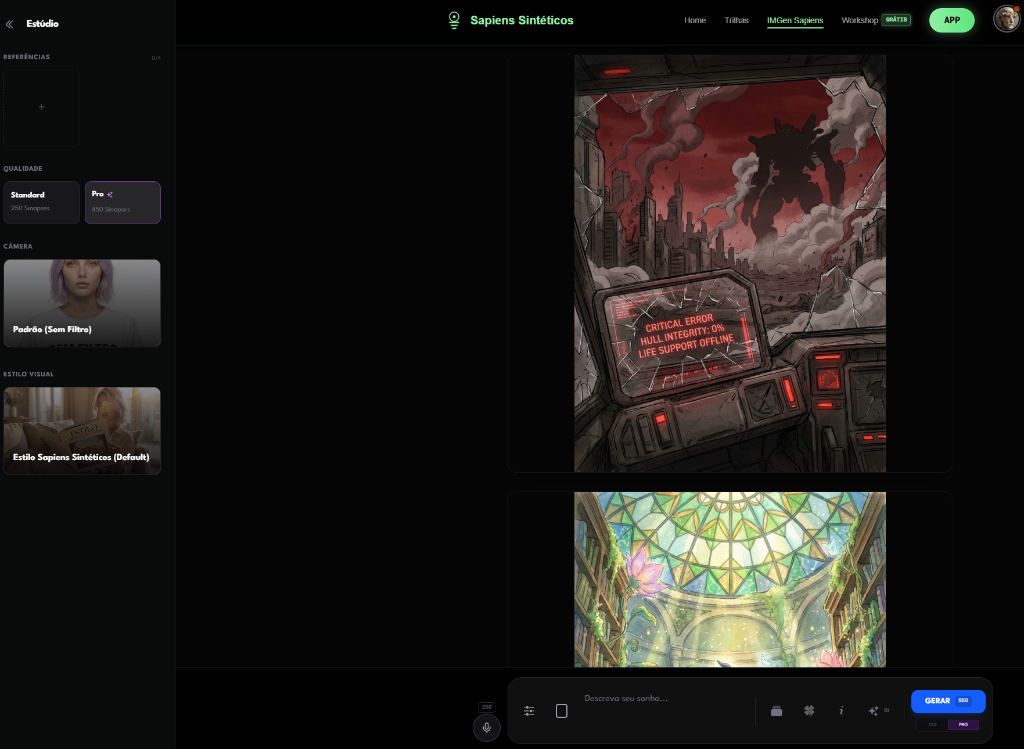Open the Padrão (Sem Filtro) camera selector
Screen dimensions: 1024x749
coord(82,303)
